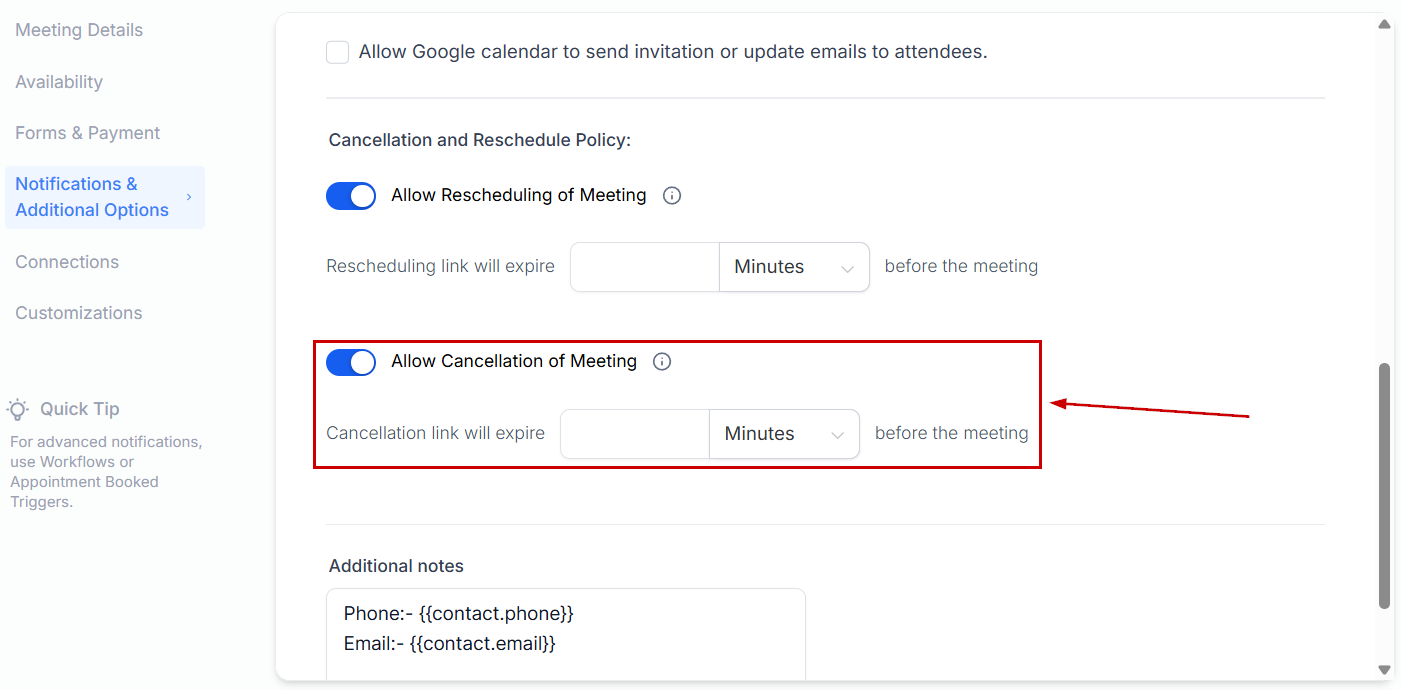Open the cancellation expiry Minutes dropdown
This screenshot has width=1401, height=690.
click(784, 434)
